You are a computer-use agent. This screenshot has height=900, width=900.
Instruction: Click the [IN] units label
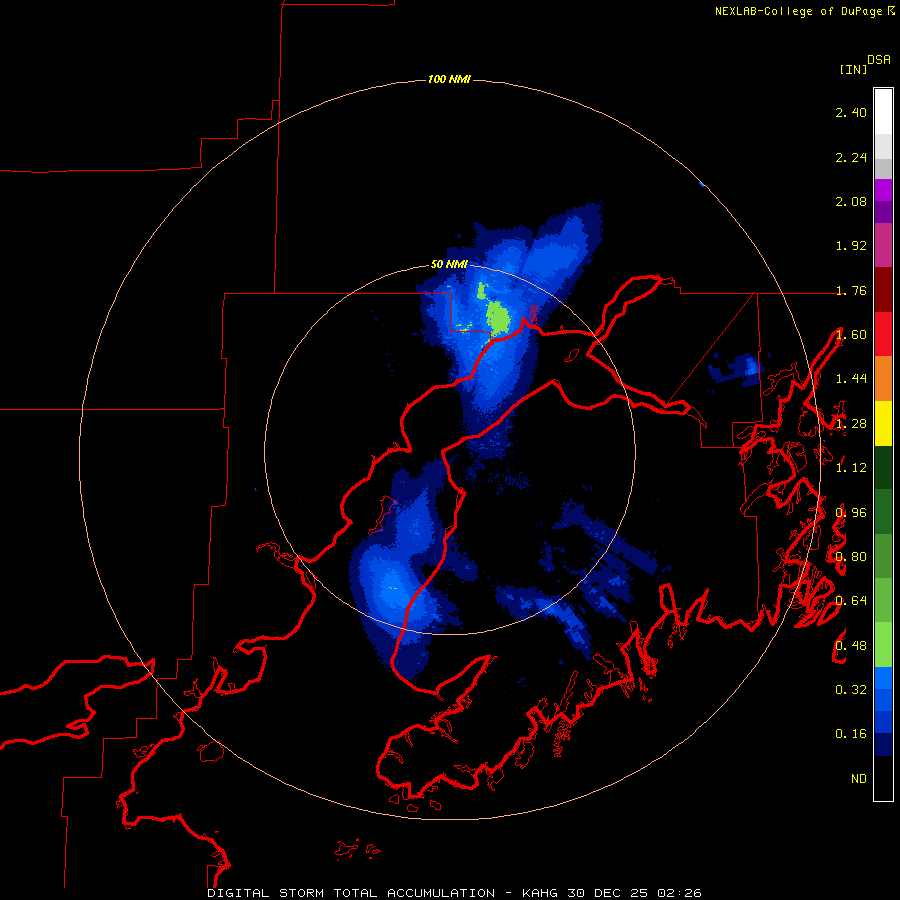[853, 69]
